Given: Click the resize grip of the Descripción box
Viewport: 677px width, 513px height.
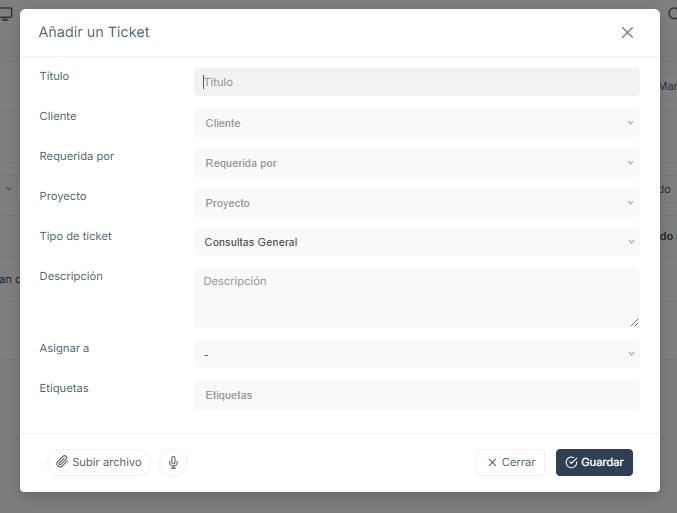Looking at the screenshot, I should click(x=634, y=322).
